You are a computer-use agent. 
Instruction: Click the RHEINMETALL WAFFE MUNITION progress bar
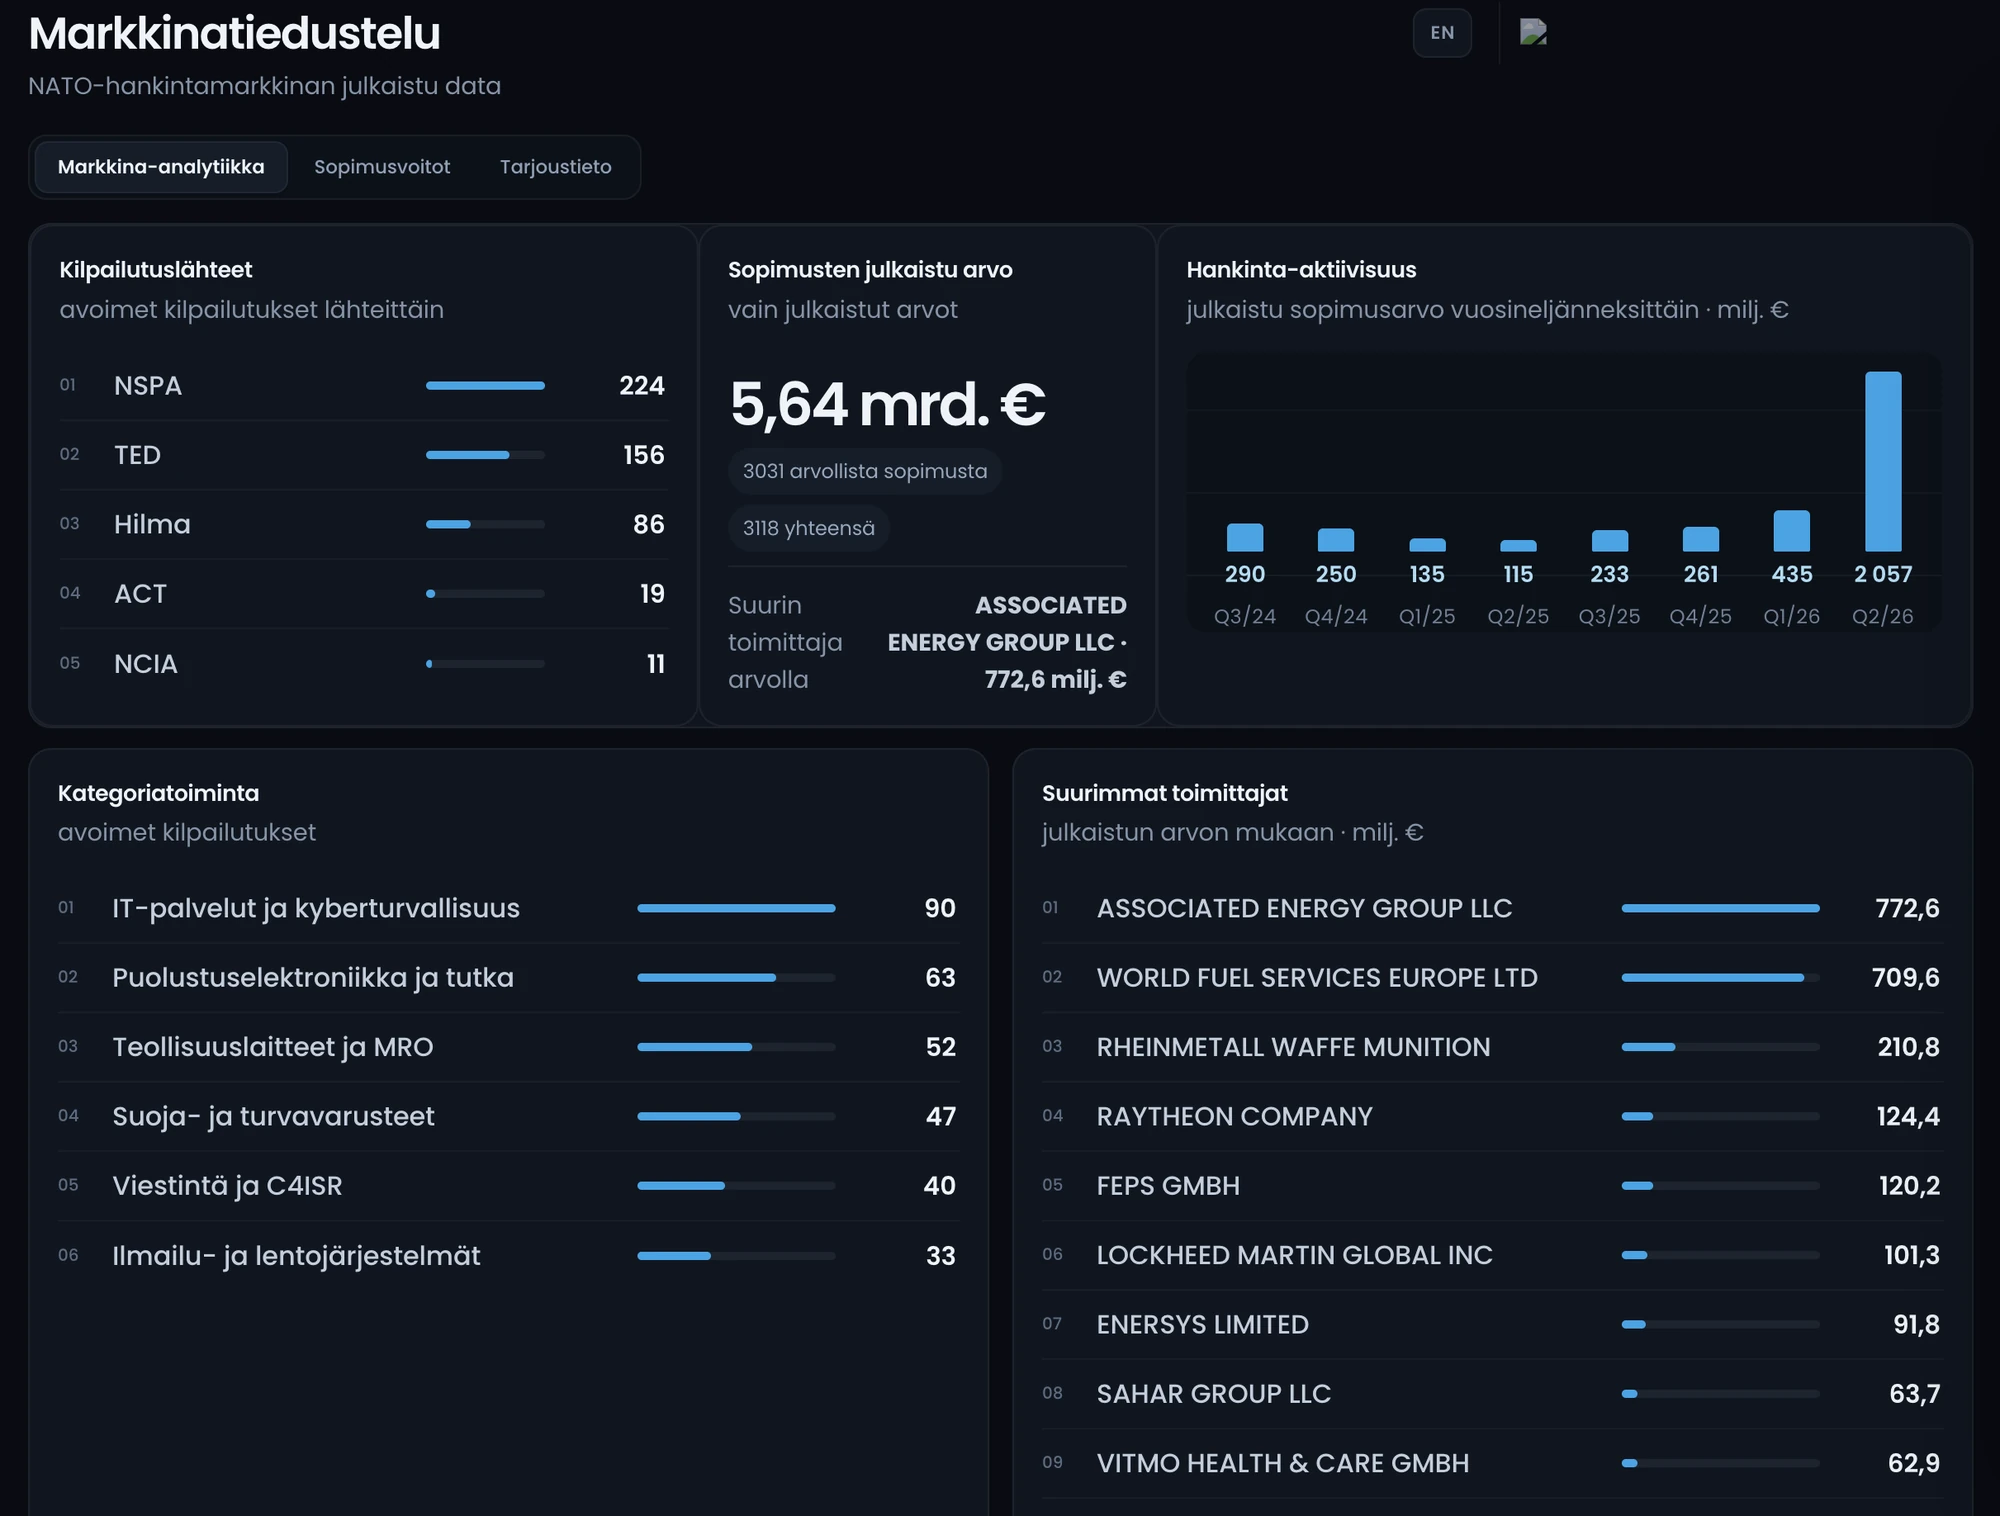click(1720, 1047)
